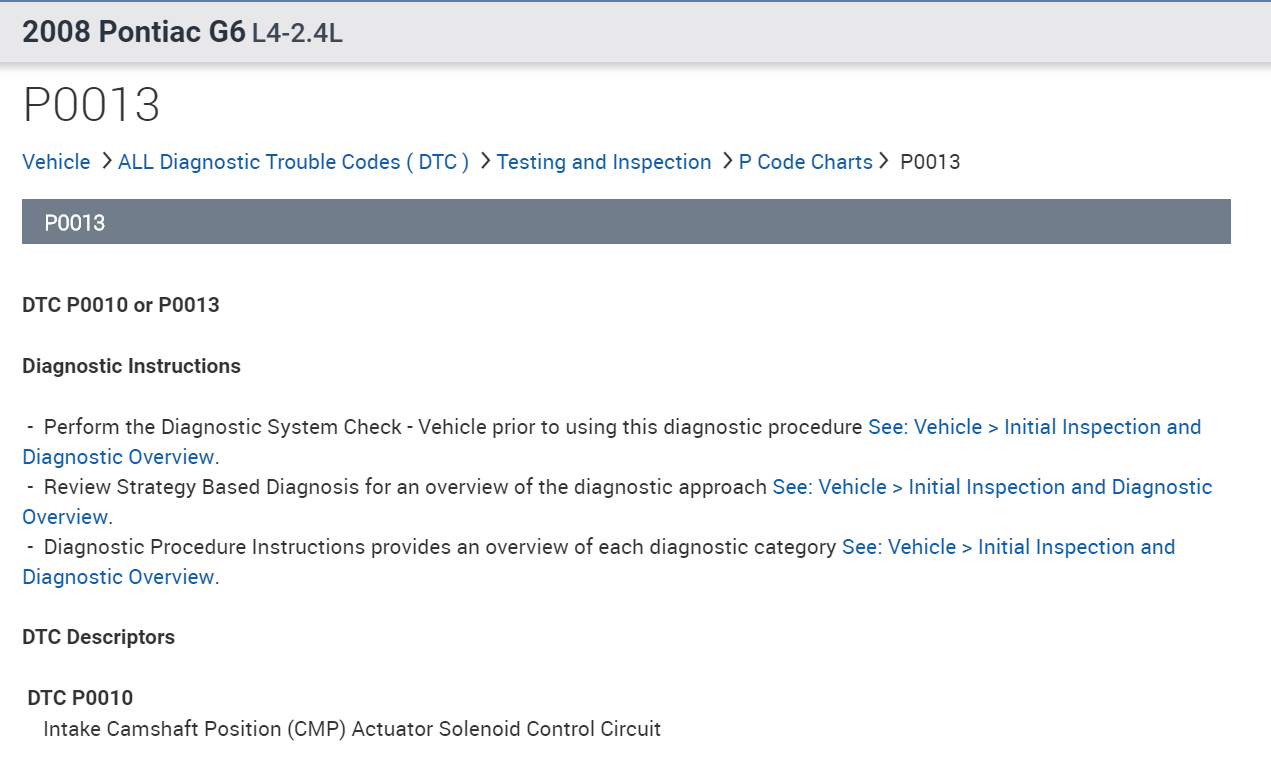Viewport: 1271px width, 762px height.
Task: Navigate to P Code Charts breadcrumb
Action: [x=805, y=162]
